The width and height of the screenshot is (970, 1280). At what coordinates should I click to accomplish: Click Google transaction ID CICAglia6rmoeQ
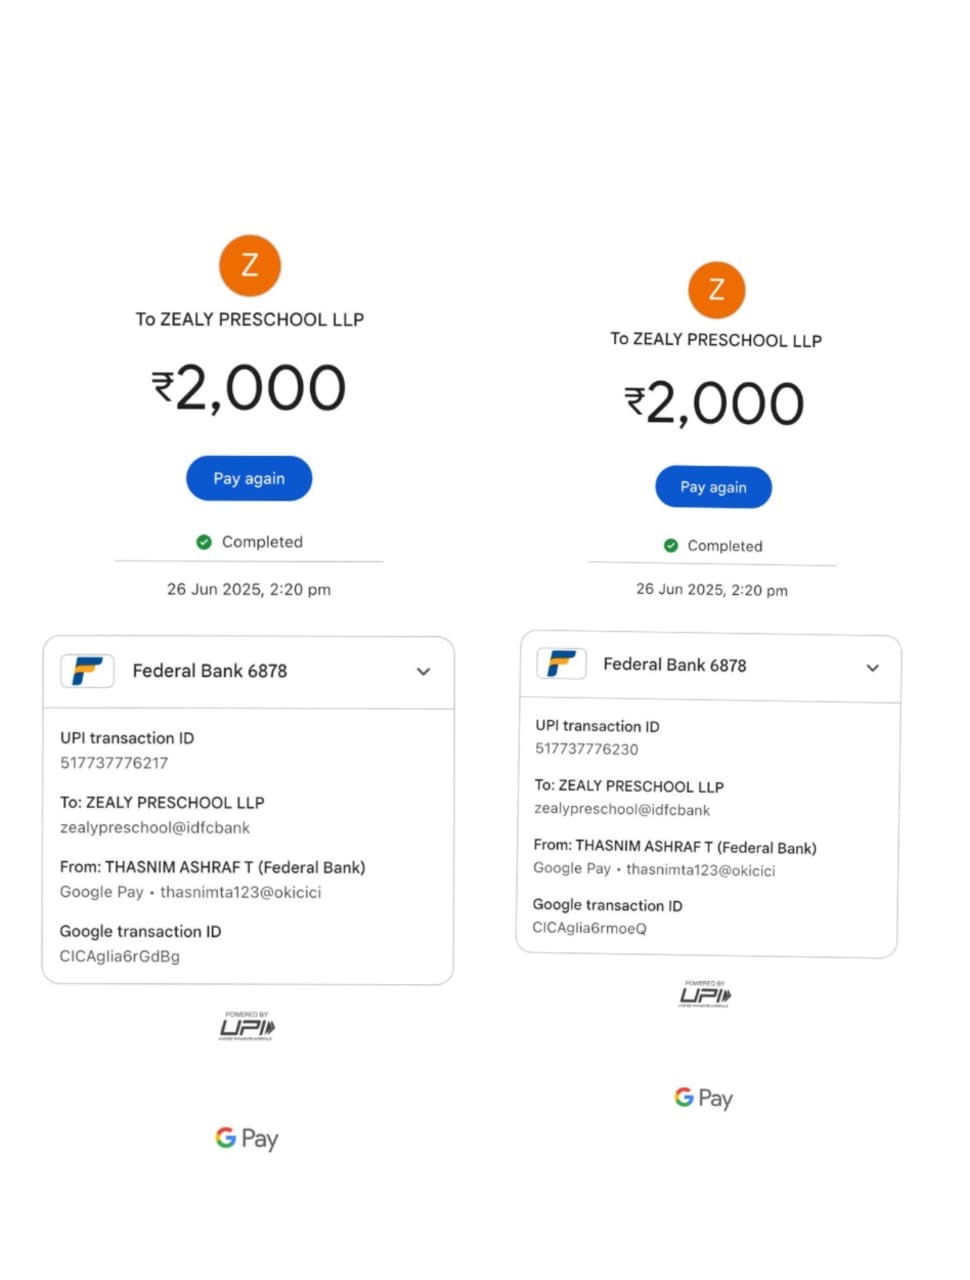click(x=589, y=928)
